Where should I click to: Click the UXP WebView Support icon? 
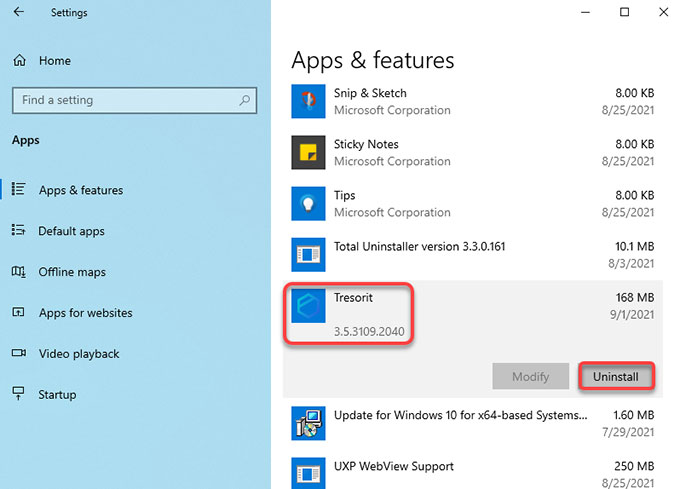308,473
